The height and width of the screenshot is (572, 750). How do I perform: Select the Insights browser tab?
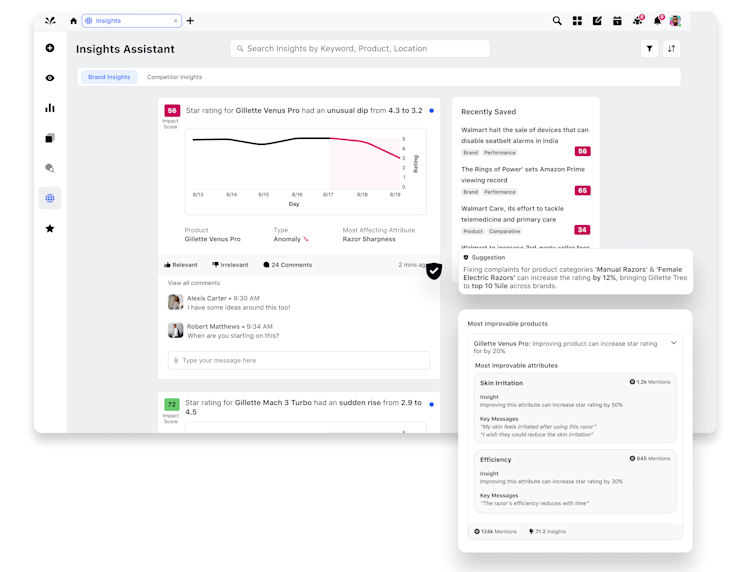point(132,21)
